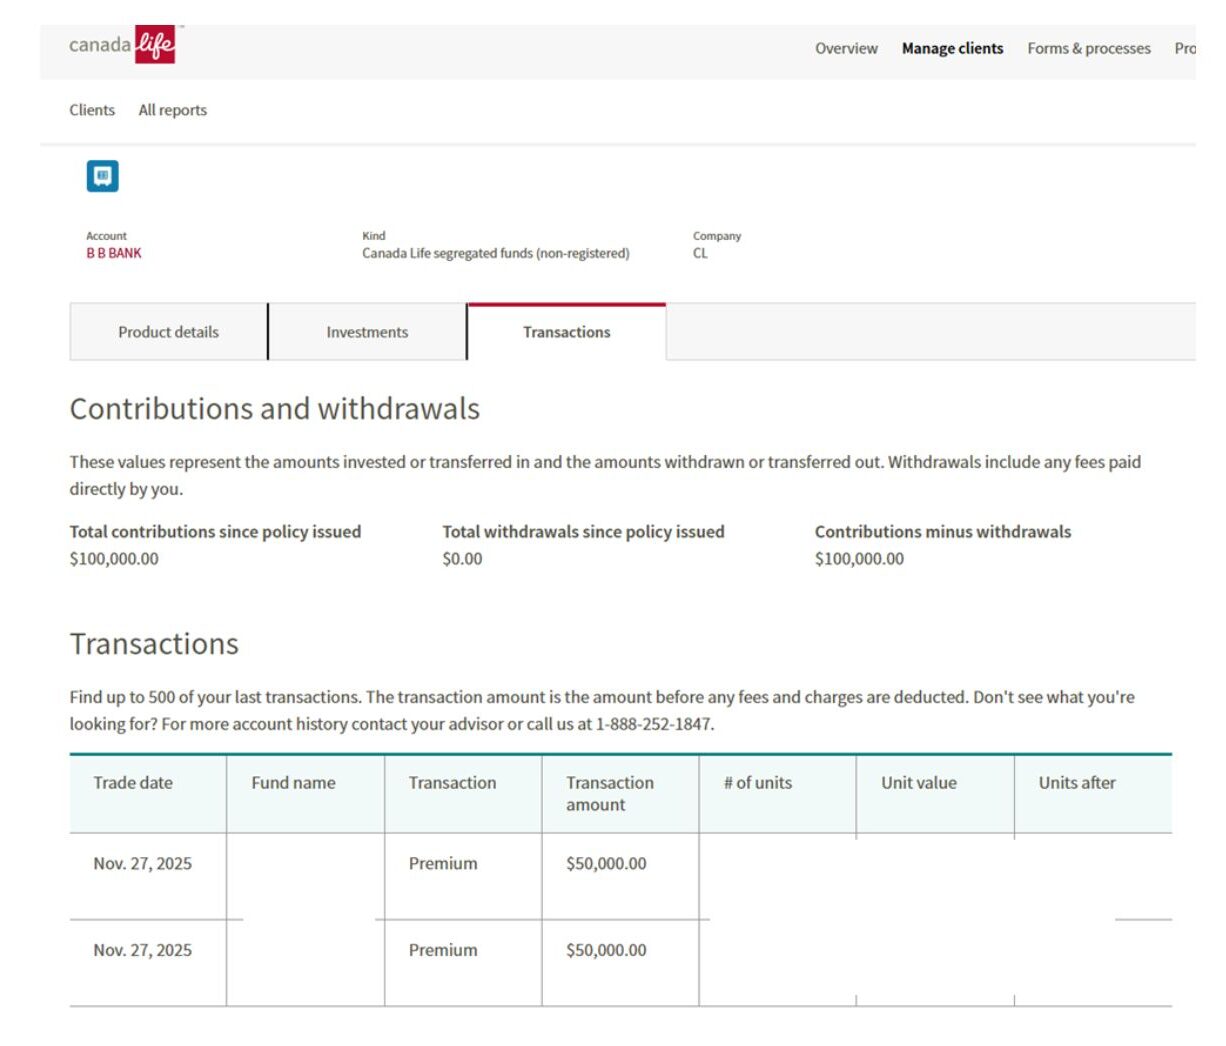Sort transactions by the Trade date column

click(133, 783)
